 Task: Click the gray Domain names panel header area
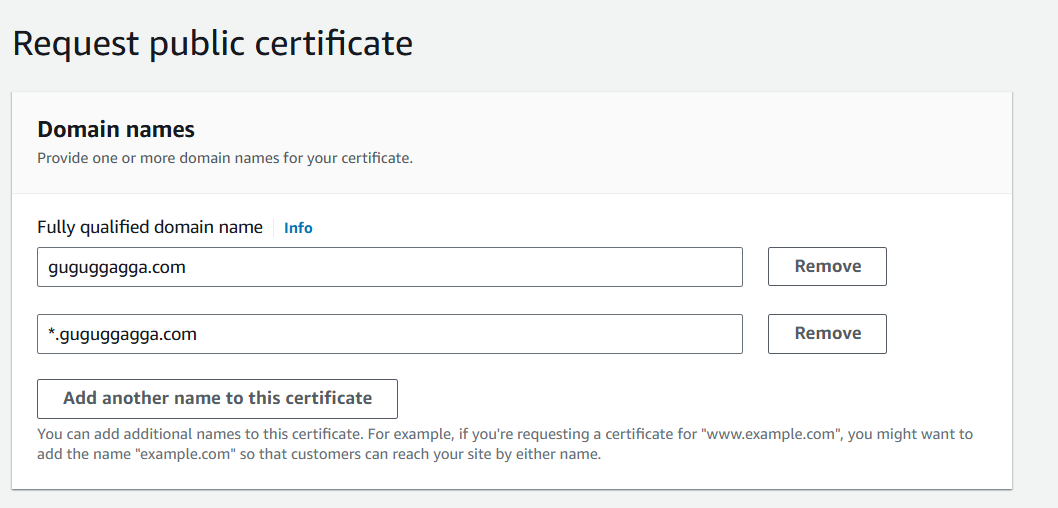pos(700,140)
